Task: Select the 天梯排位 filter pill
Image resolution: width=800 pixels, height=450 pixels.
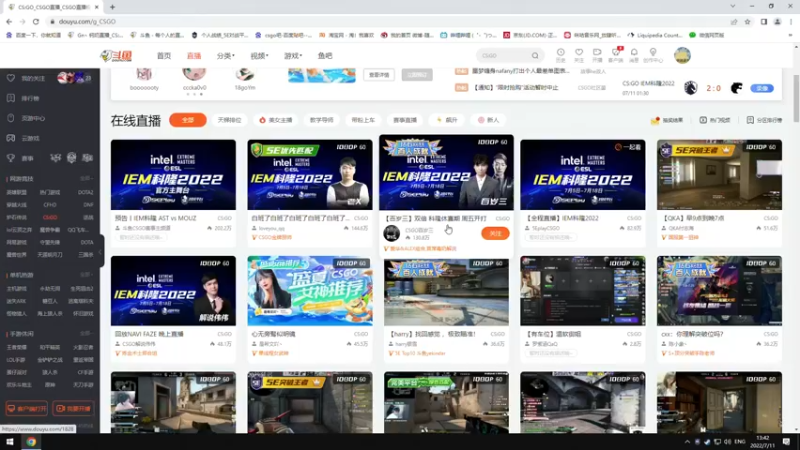Action: tap(230, 120)
